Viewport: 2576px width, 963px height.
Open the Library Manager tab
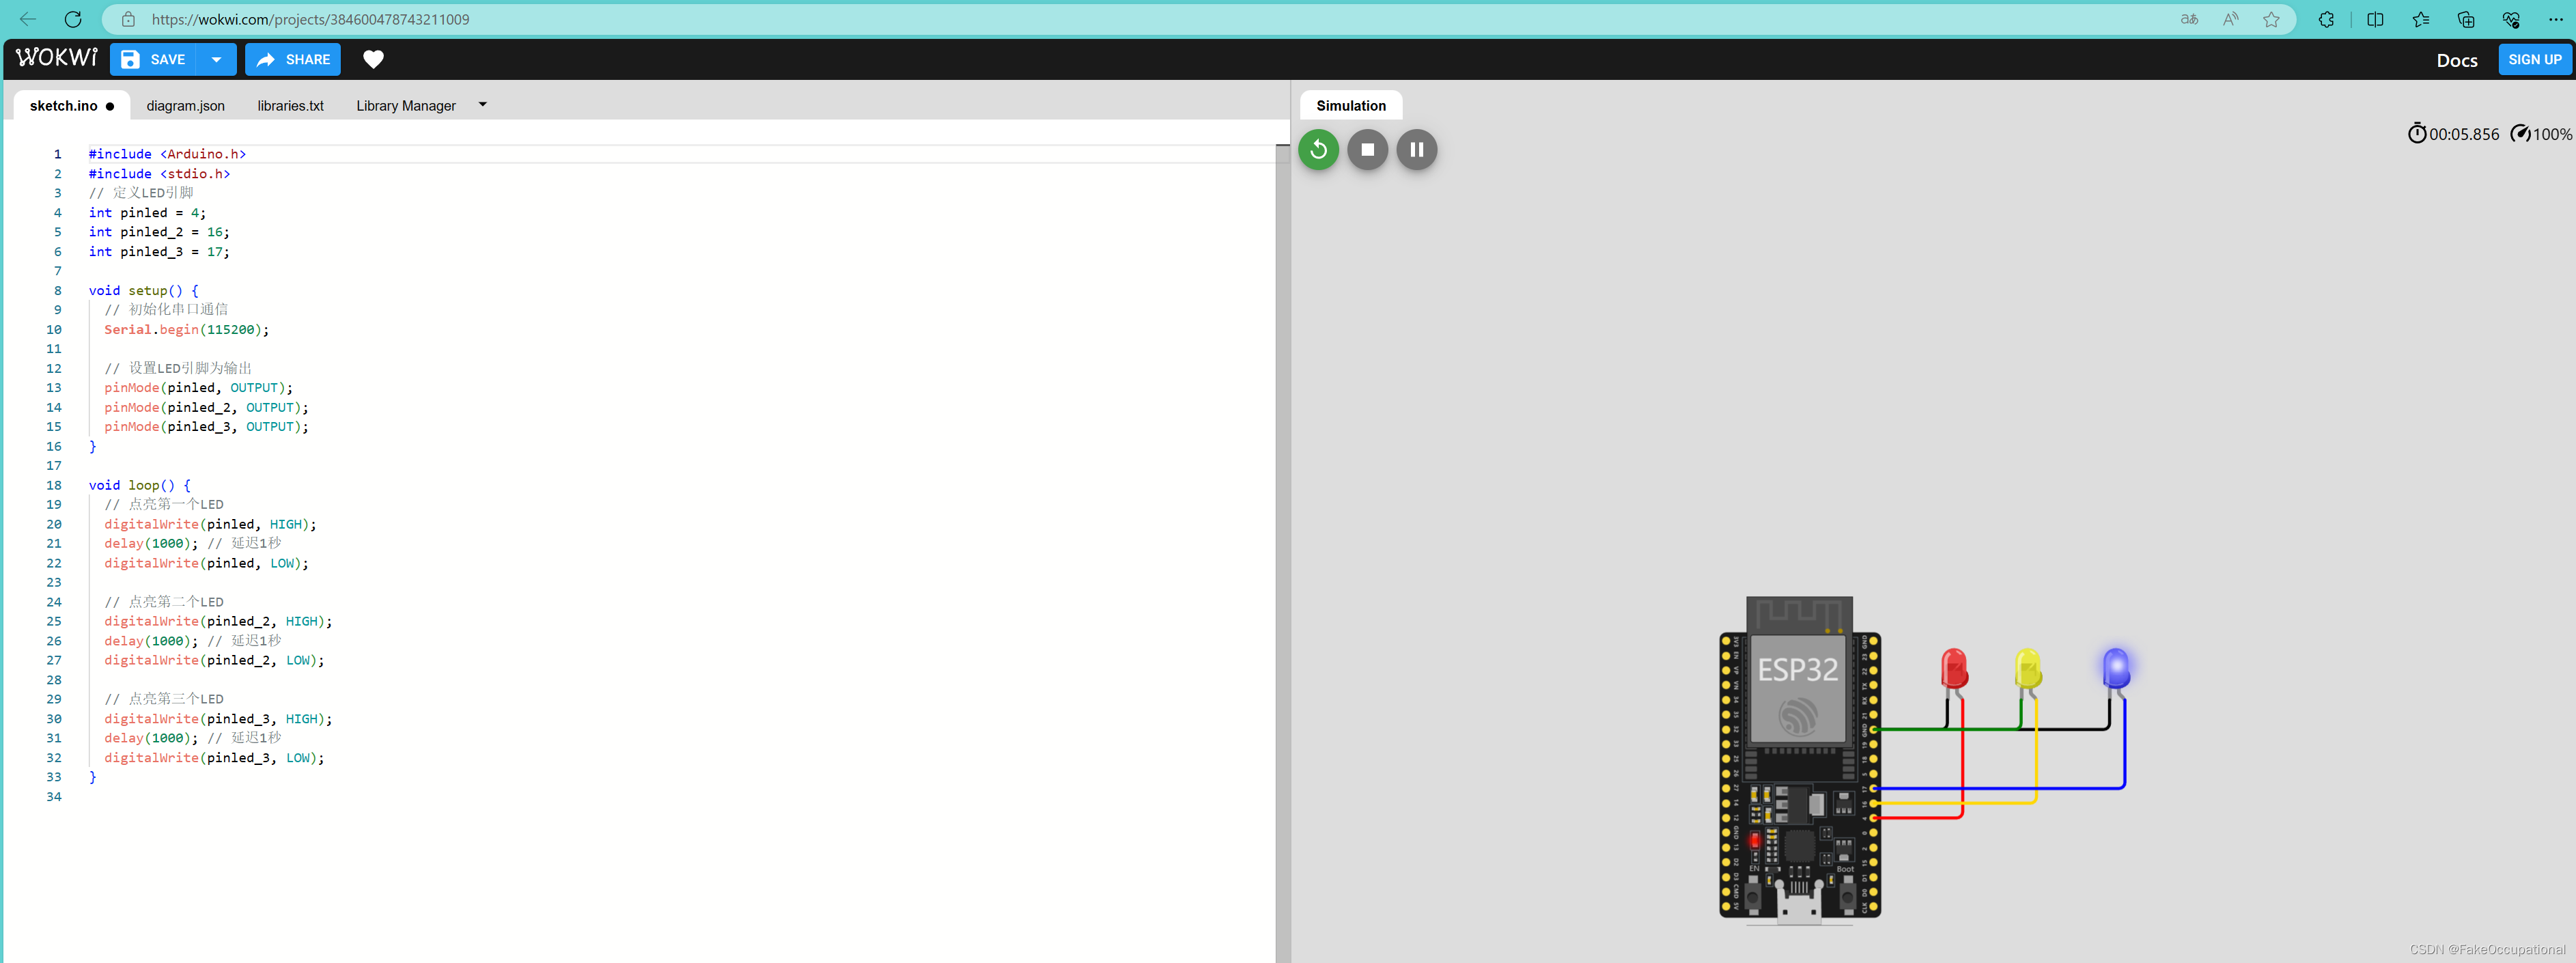click(x=405, y=105)
